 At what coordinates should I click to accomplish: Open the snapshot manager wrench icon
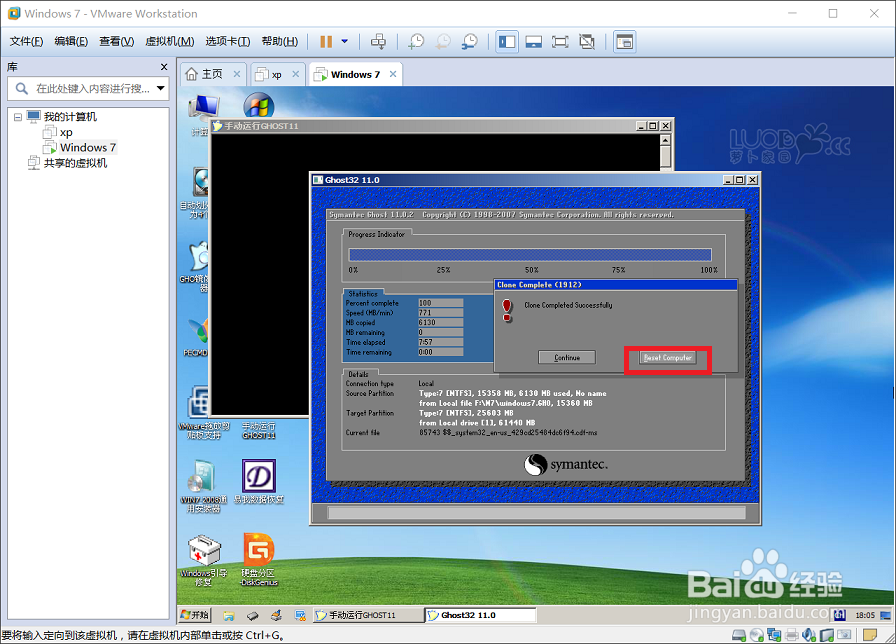click(469, 41)
